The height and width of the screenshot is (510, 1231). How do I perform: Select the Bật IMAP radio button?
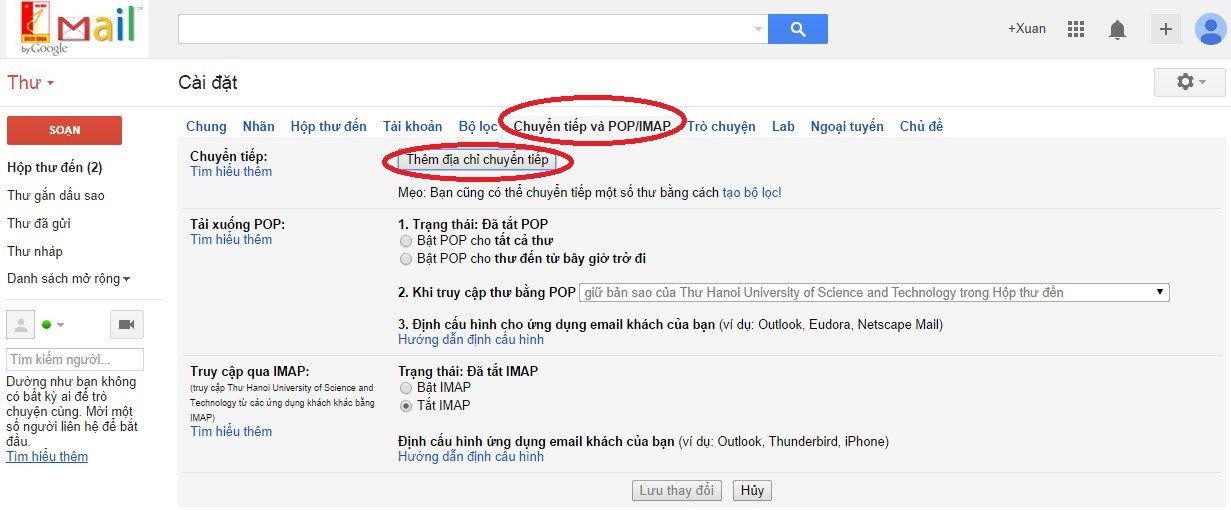(x=405, y=388)
